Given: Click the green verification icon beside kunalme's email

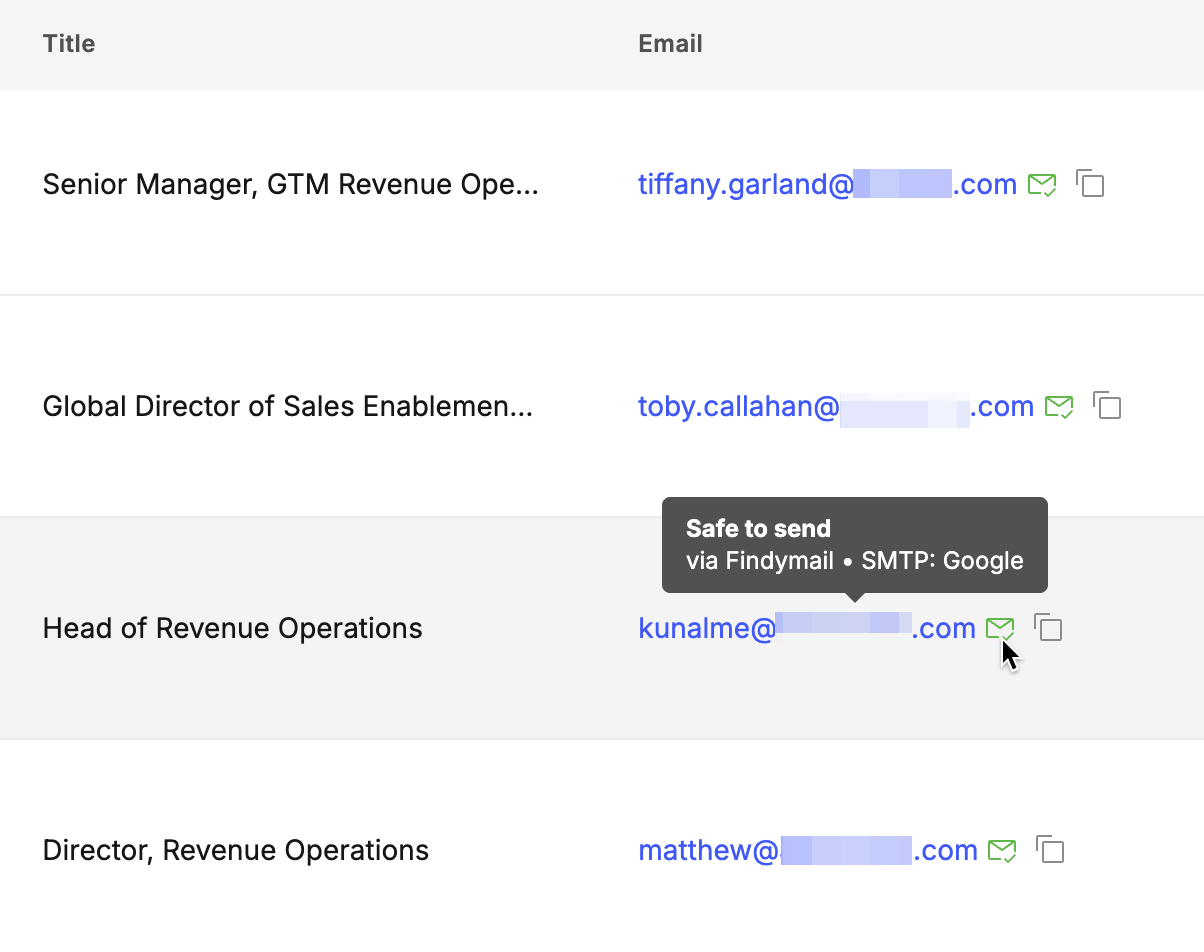Looking at the screenshot, I should pos(1000,628).
